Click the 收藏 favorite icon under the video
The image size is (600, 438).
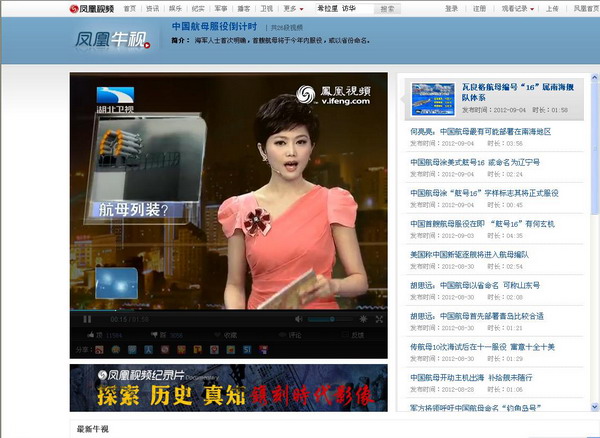tap(228, 335)
